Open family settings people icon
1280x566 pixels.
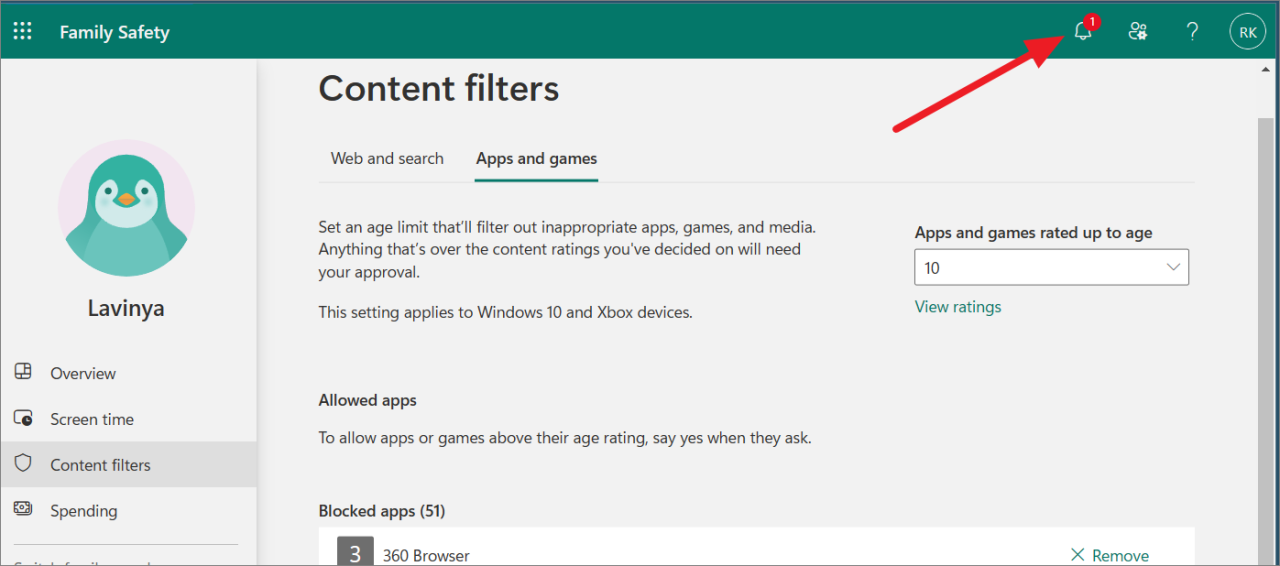[1138, 31]
